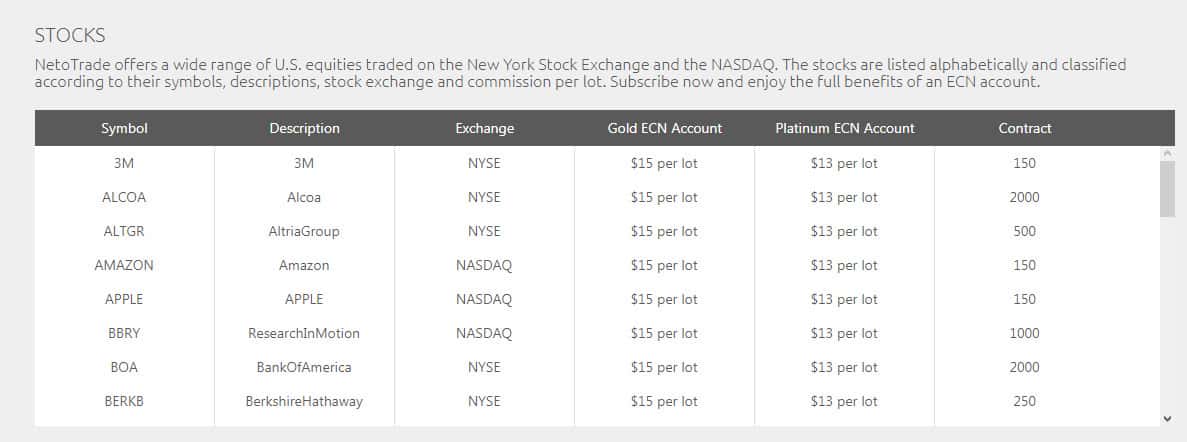Click the Symbol column header

[124, 128]
